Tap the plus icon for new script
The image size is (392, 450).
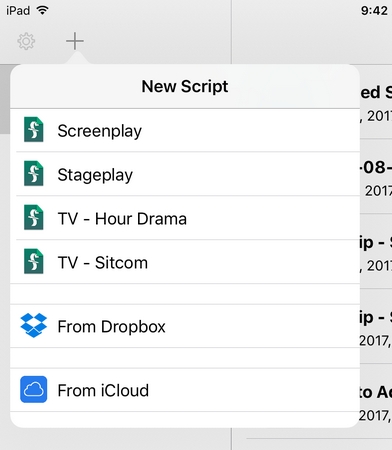click(75, 41)
